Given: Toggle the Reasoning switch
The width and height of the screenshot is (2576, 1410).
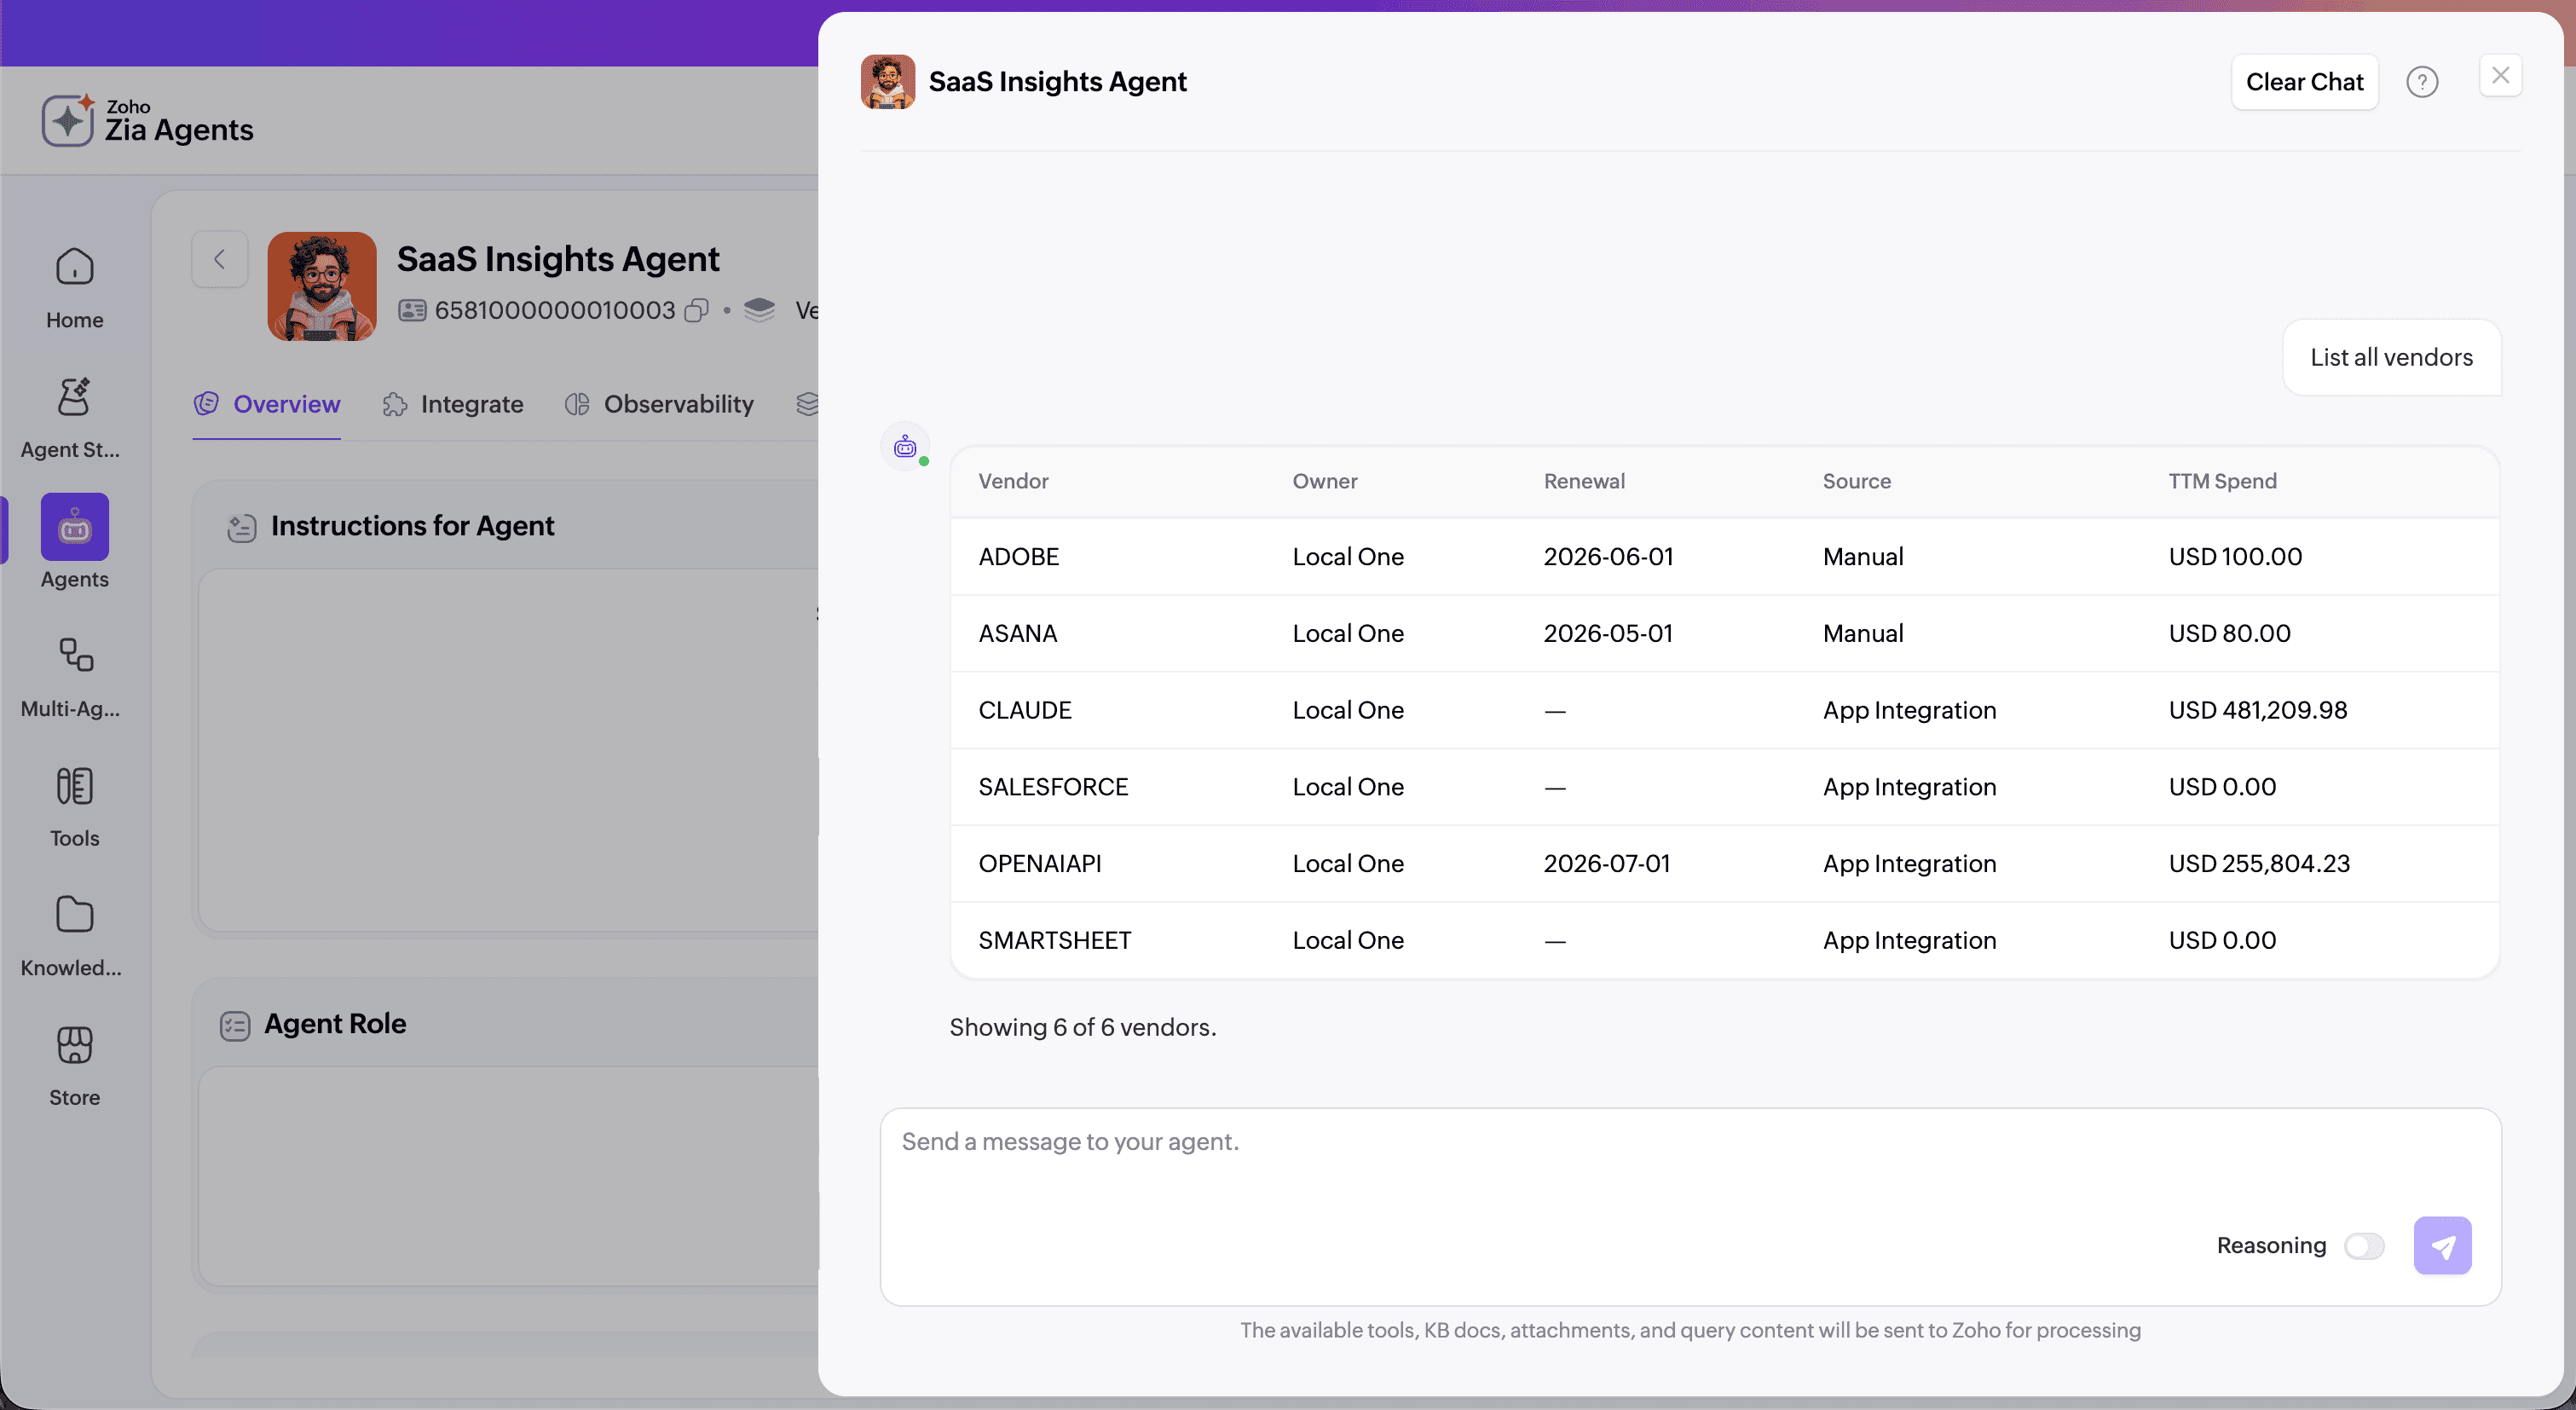Looking at the screenshot, I should tap(2364, 1246).
